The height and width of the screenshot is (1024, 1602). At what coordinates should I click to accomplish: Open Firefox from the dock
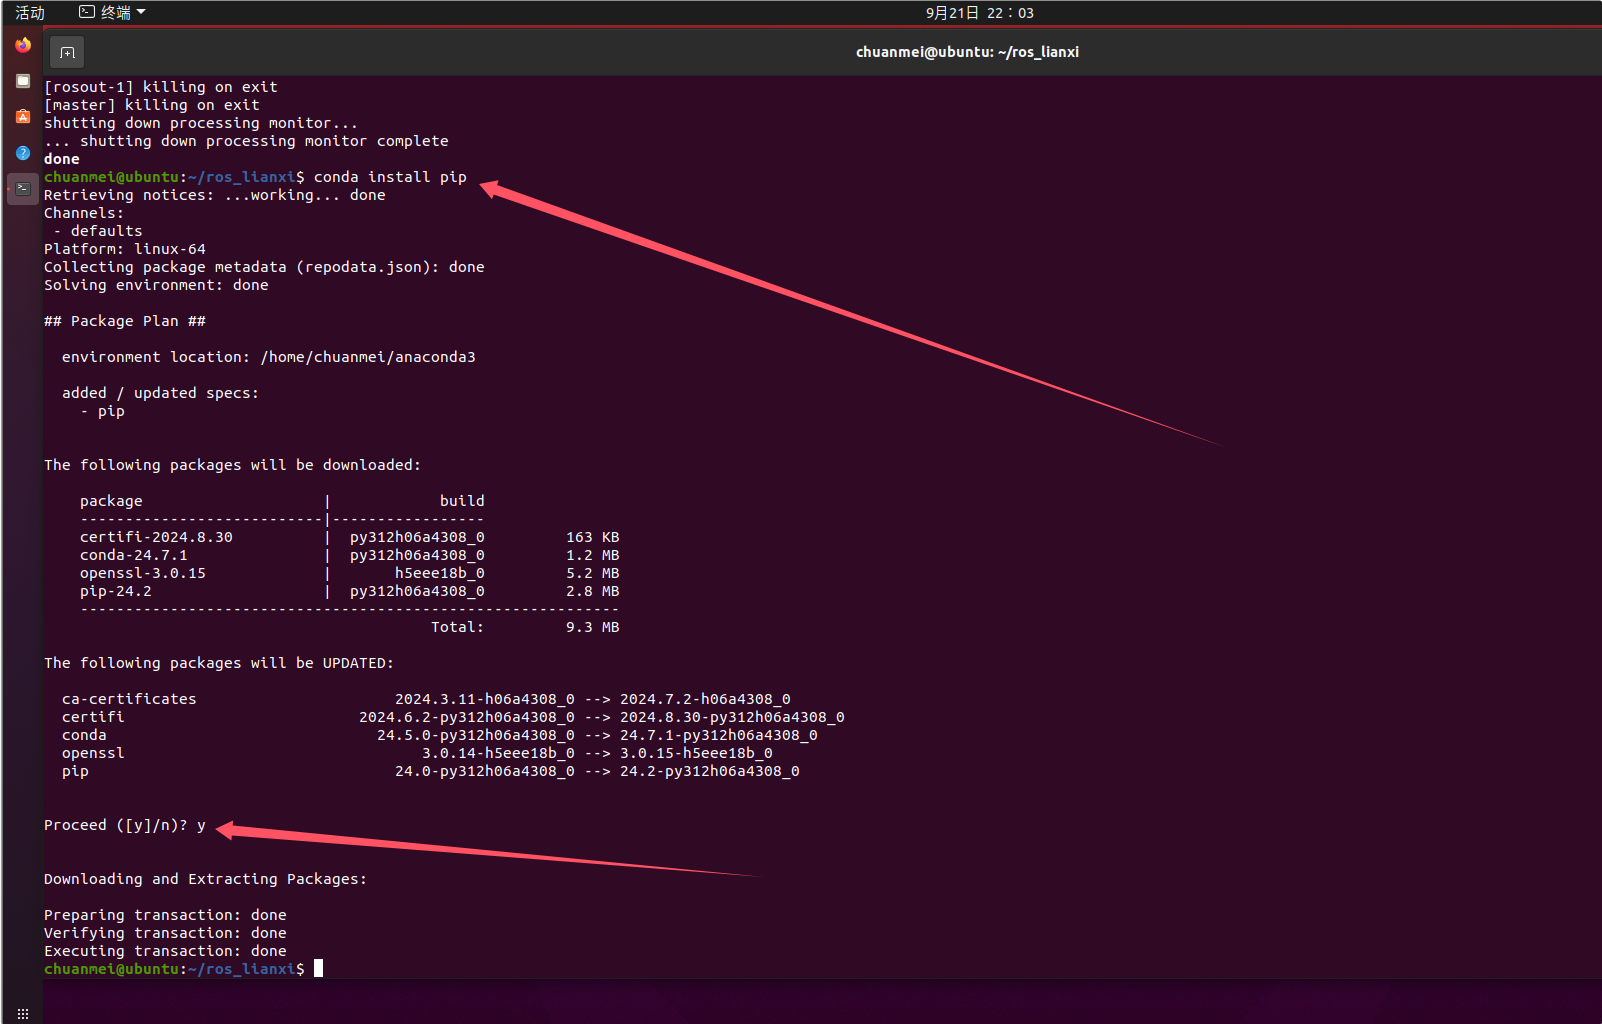(x=22, y=45)
